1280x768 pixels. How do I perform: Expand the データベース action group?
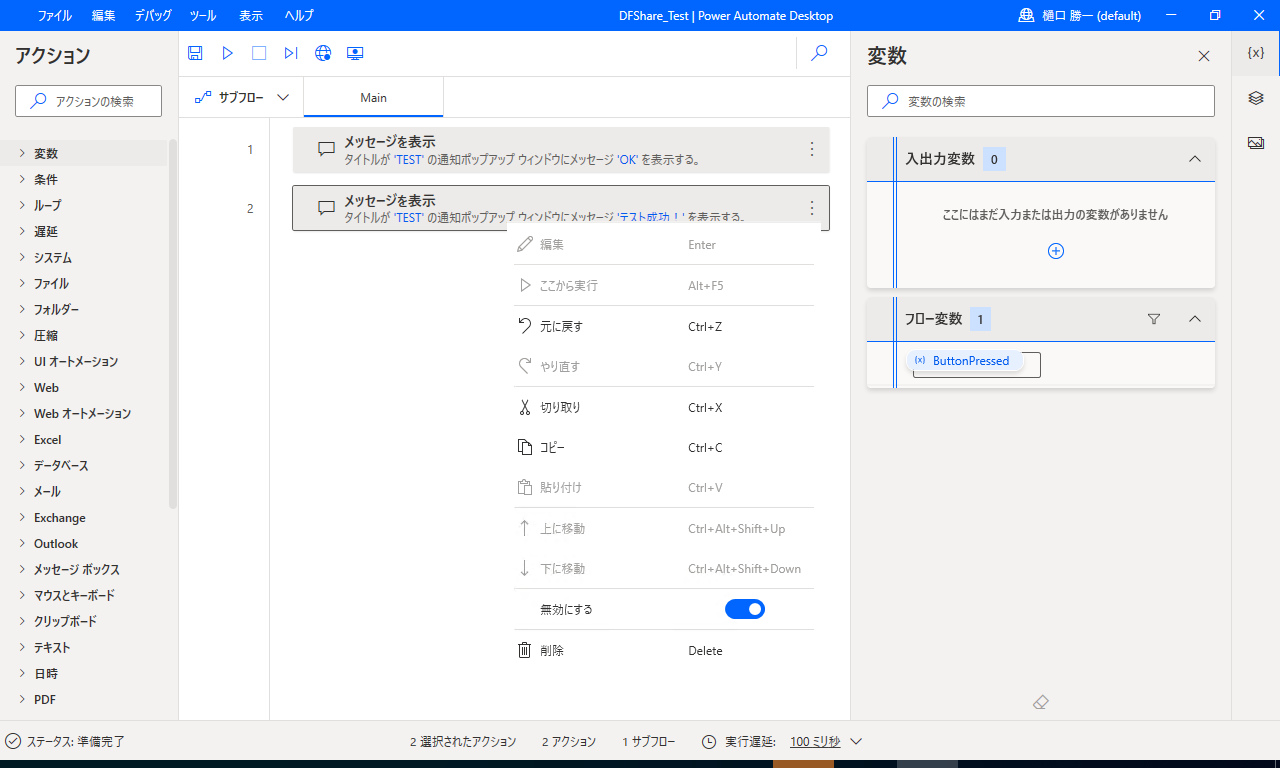coord(23,465)
